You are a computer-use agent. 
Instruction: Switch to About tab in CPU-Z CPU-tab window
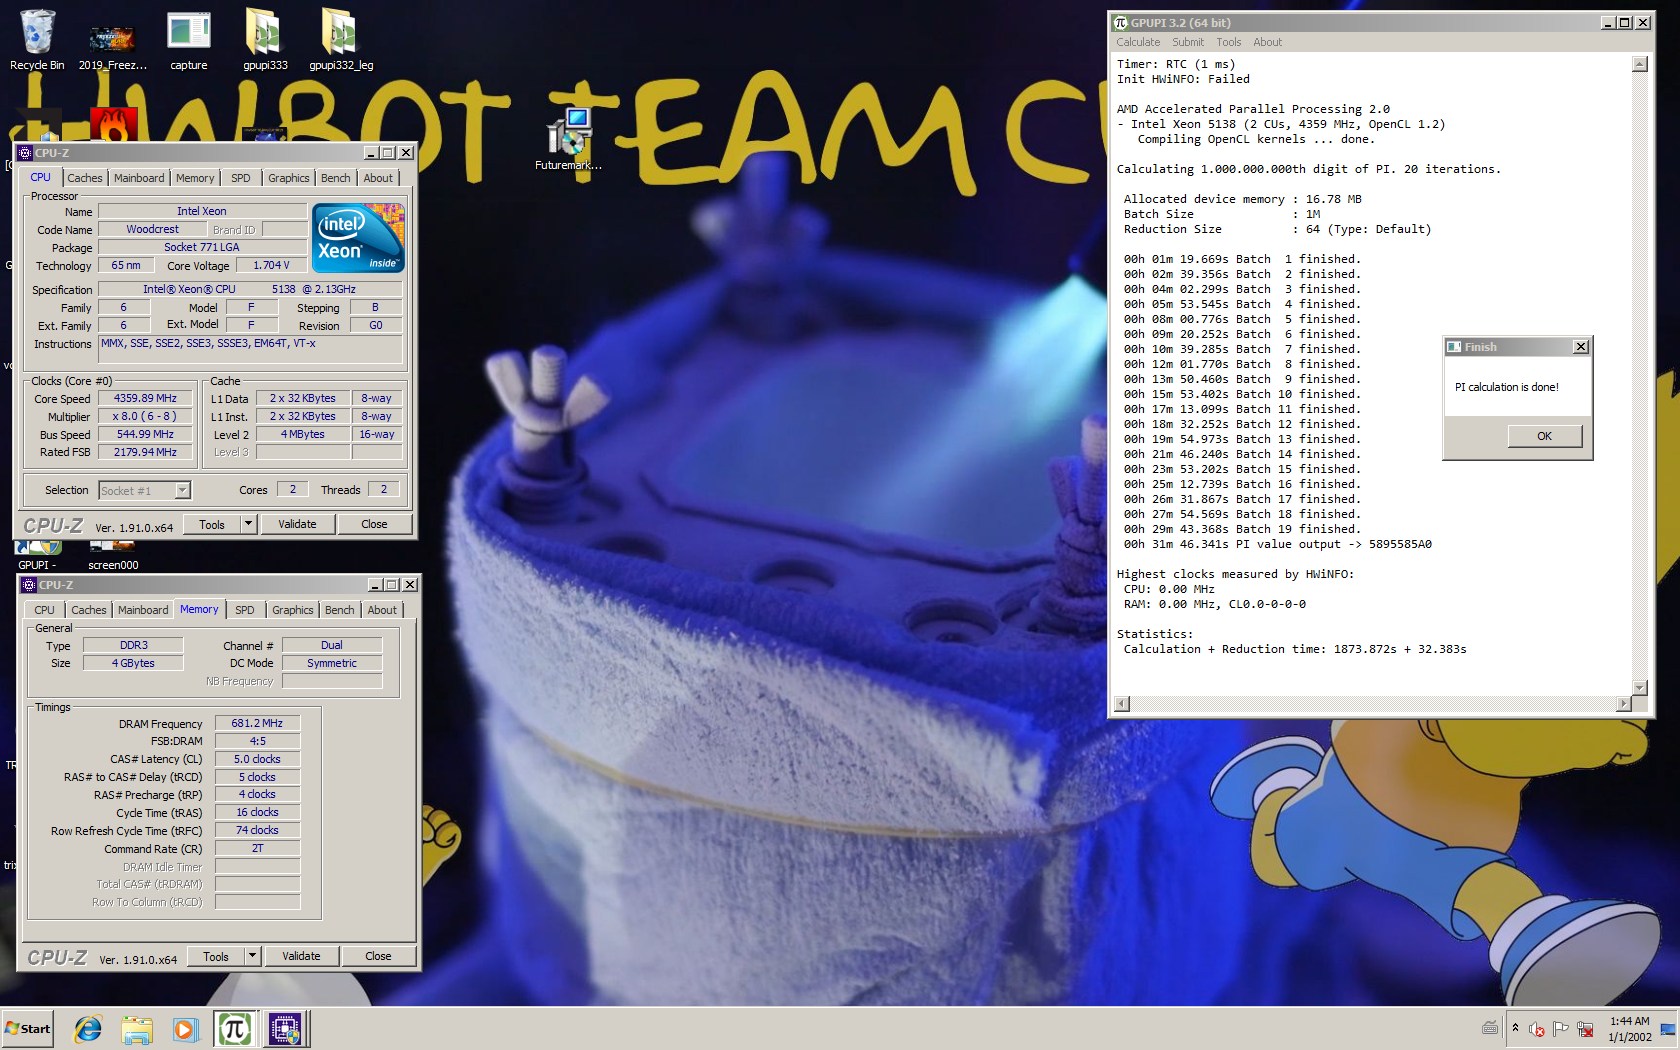[x=378, y=178]
